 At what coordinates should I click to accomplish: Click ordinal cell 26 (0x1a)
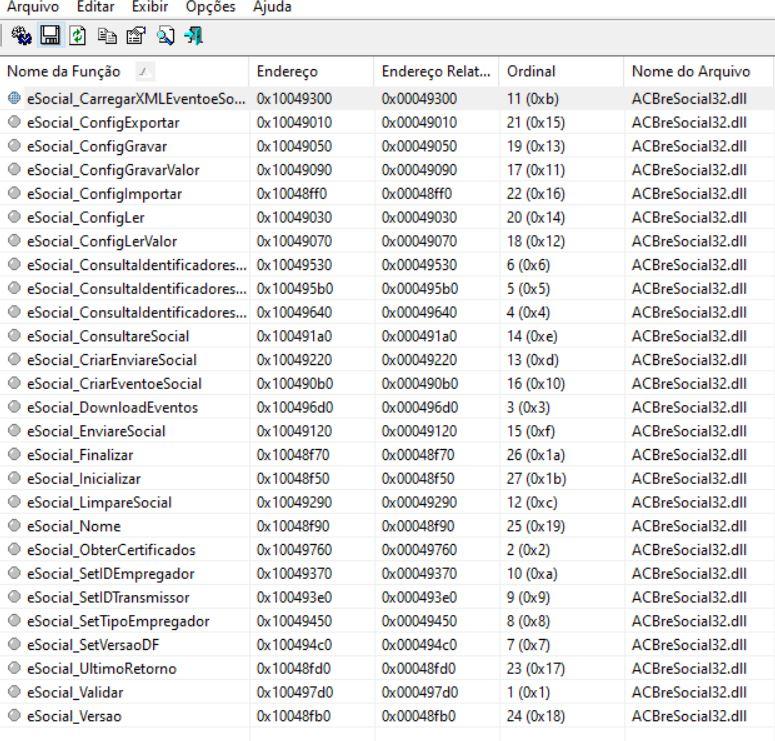(536, 455)
